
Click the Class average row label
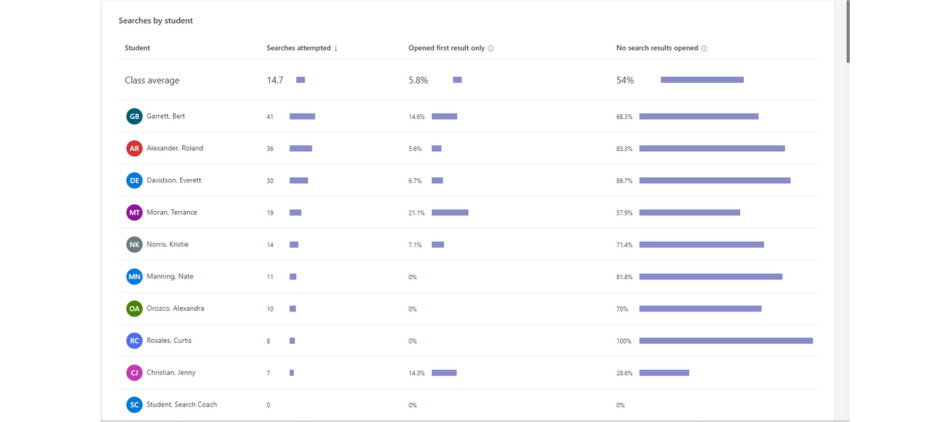(152, 80)
